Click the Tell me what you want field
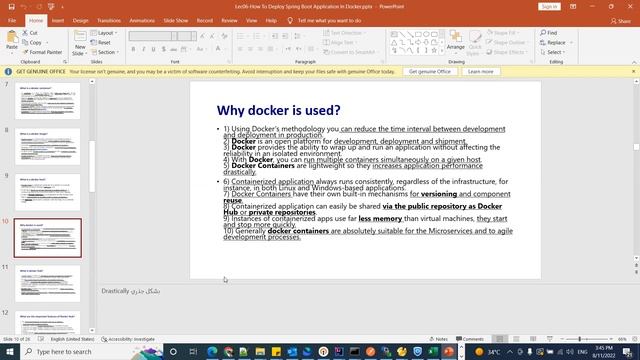 click(x=324, y=20)
